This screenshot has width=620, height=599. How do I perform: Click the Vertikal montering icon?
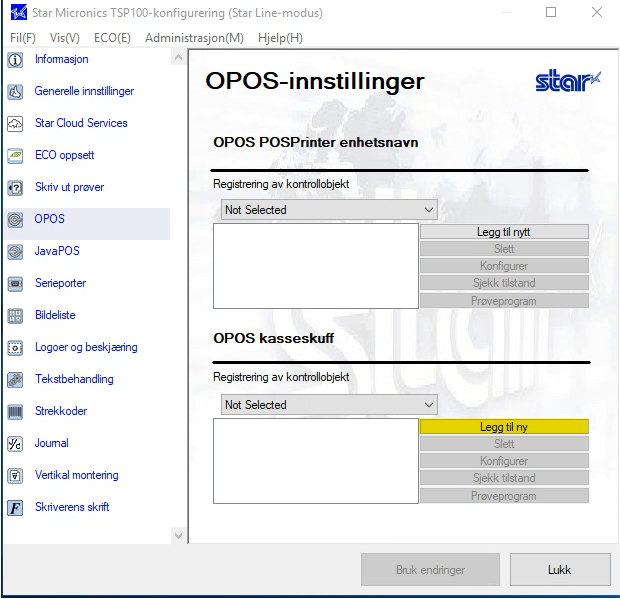[x=15, y=476]
